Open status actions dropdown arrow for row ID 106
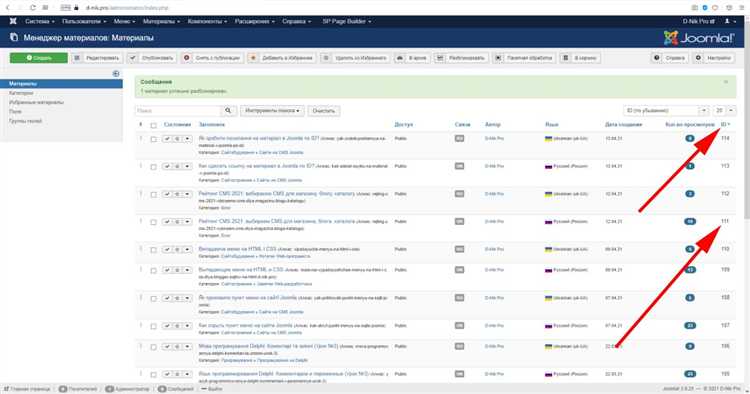750x394 pixels. coord(187,347)
